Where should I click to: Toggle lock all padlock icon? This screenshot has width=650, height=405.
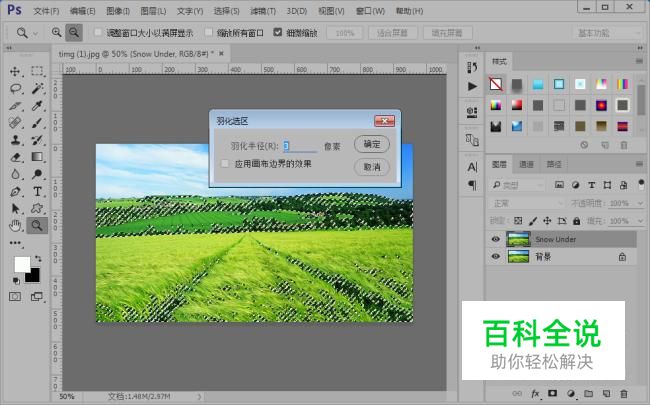point(577,221)
